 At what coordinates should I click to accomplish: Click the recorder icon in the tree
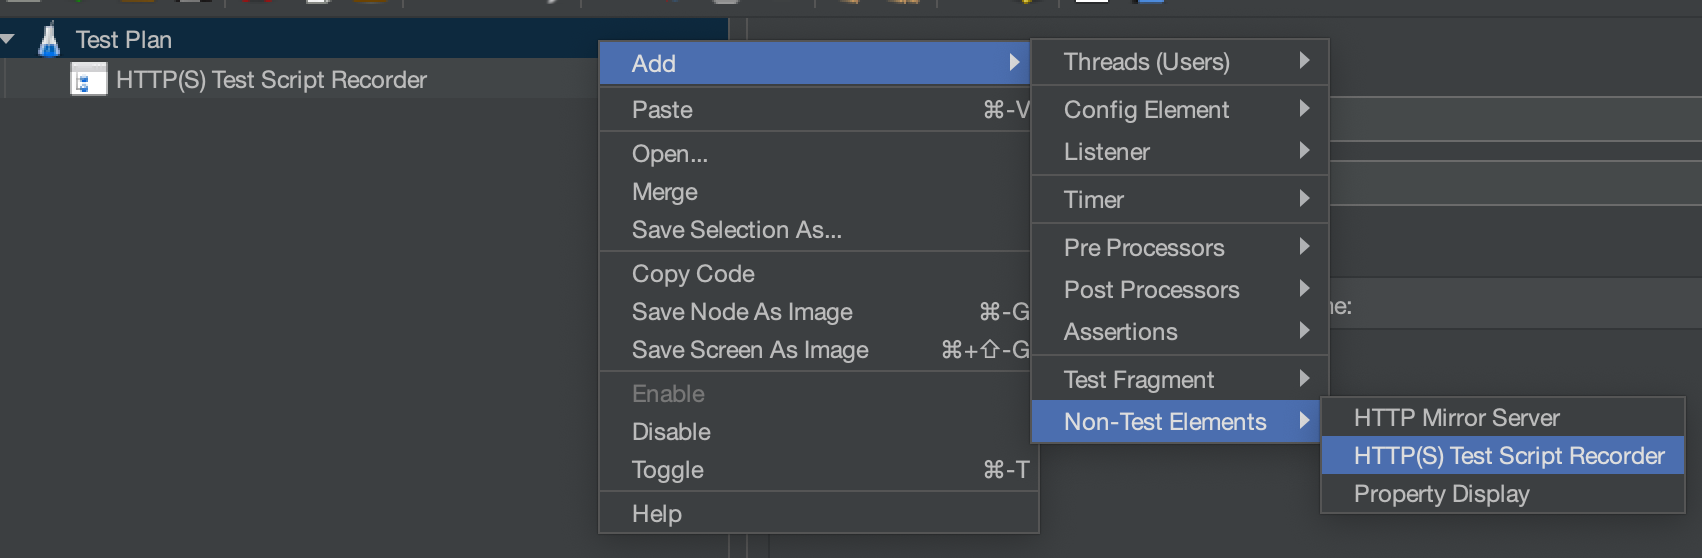tap(88, 80)
